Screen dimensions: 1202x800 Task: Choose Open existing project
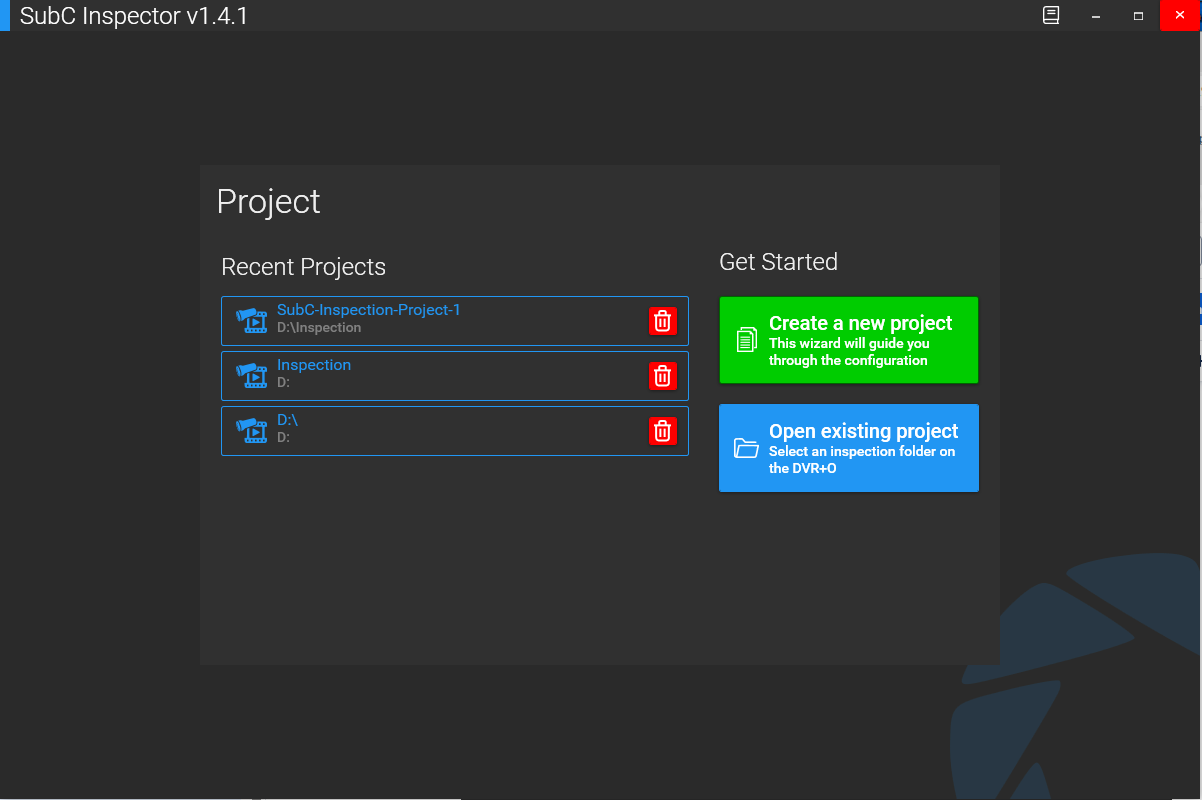click(863, 431)
